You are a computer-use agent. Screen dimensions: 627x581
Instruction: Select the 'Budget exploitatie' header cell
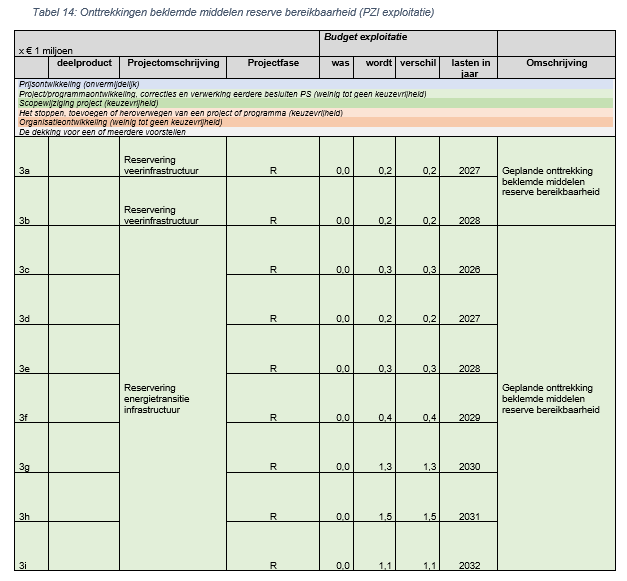coord(365,37)
